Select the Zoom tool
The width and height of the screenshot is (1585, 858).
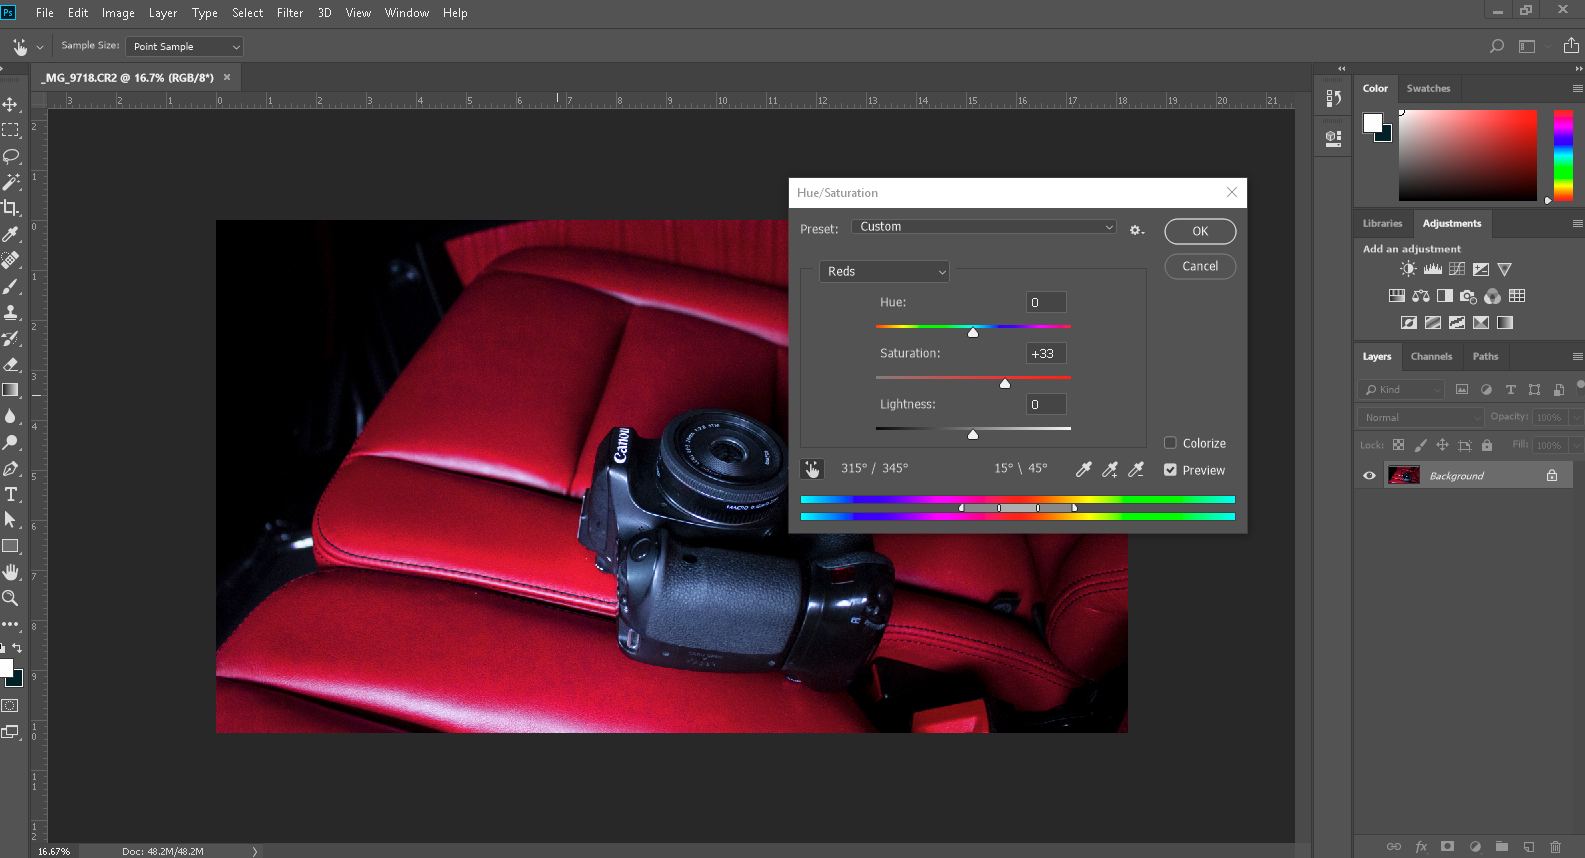pos(11,598)
